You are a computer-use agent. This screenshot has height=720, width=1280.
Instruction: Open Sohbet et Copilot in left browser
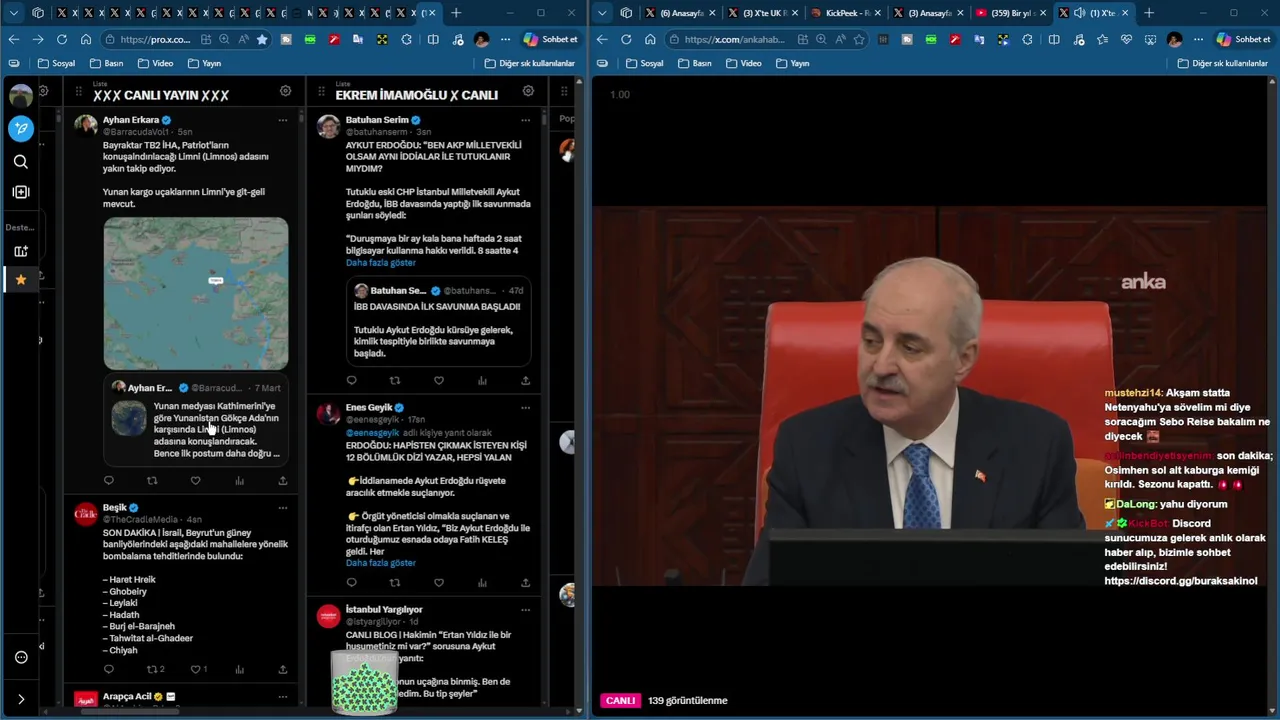[x=550, y=39]
